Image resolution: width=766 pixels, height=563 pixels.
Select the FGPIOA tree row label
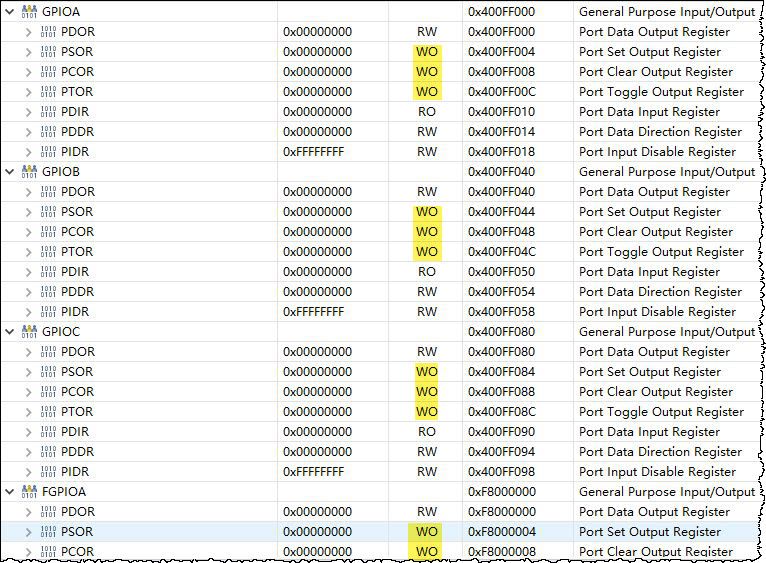[x=64, y=492]
